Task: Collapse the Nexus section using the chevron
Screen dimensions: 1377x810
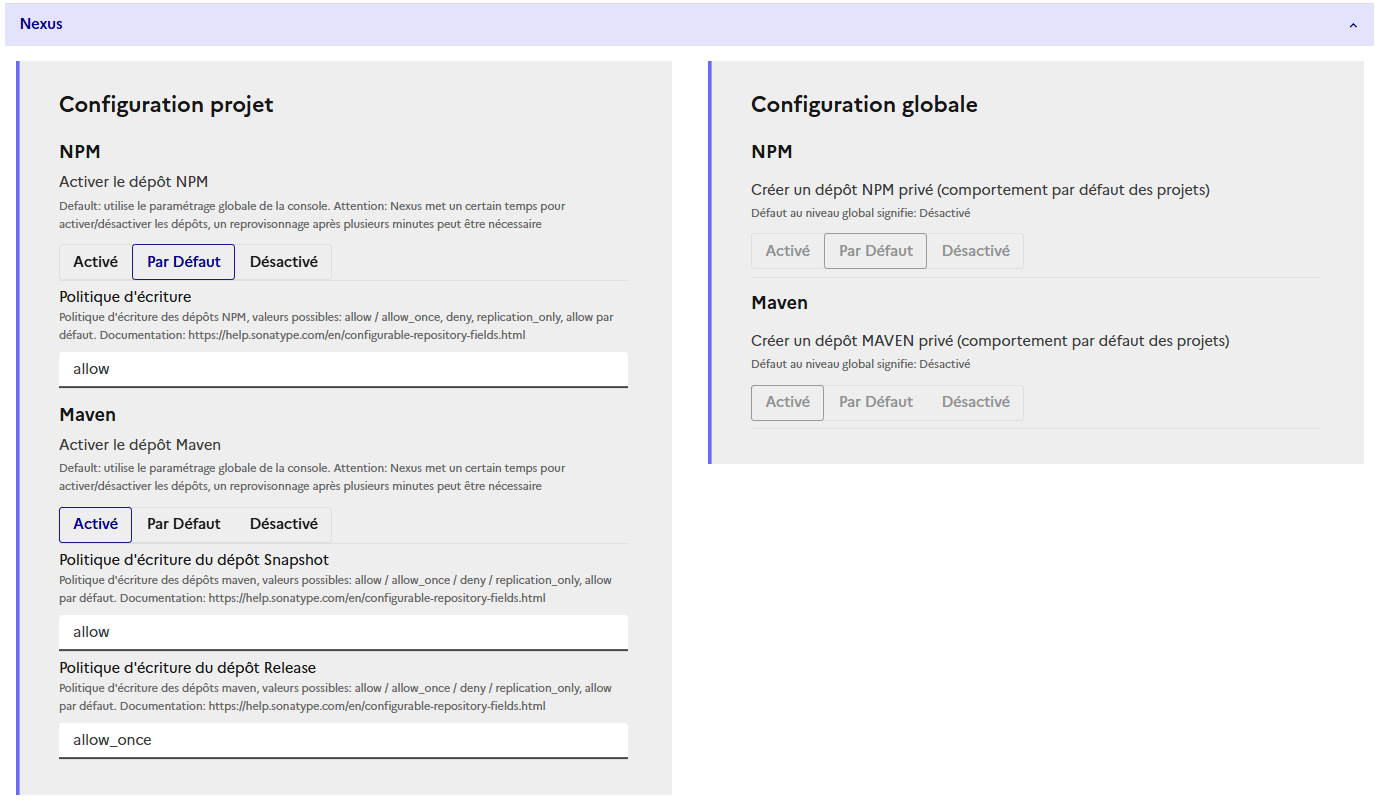Action: pos(1352,23)
